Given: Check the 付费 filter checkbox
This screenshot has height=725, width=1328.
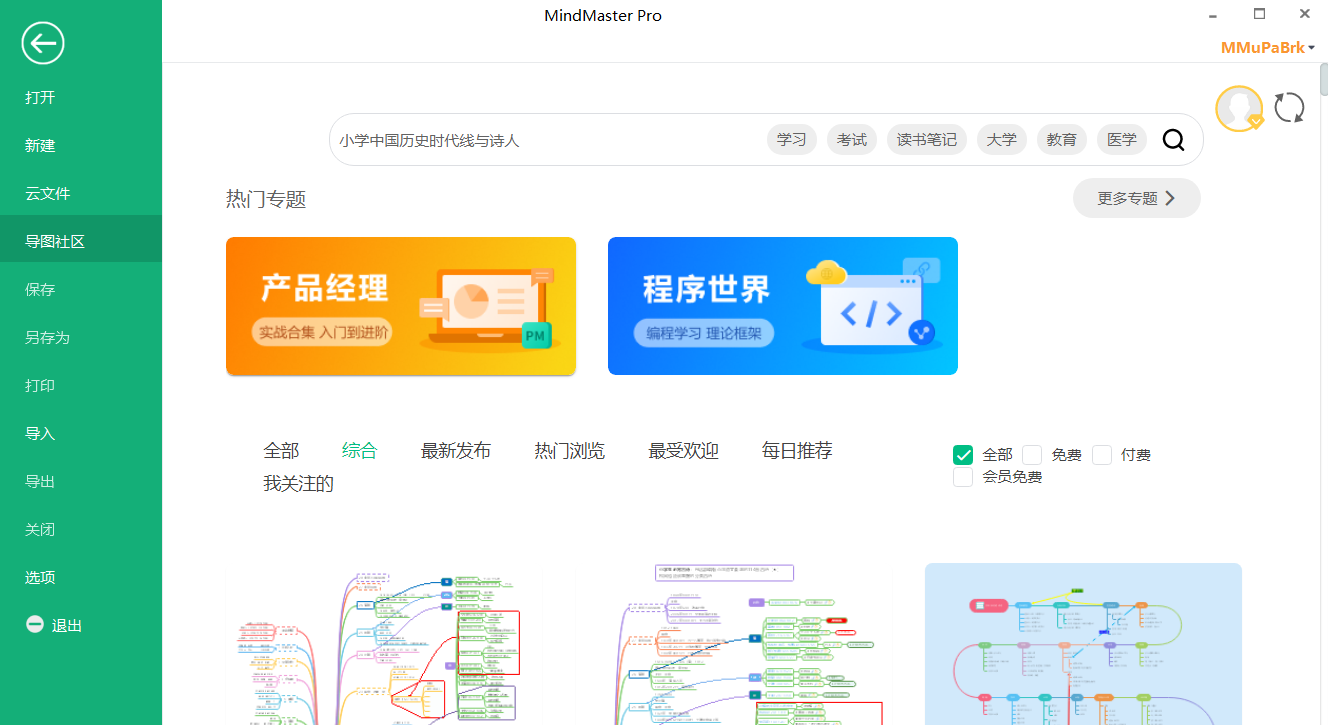Looking at the screenshot, I should point(1102,455).
